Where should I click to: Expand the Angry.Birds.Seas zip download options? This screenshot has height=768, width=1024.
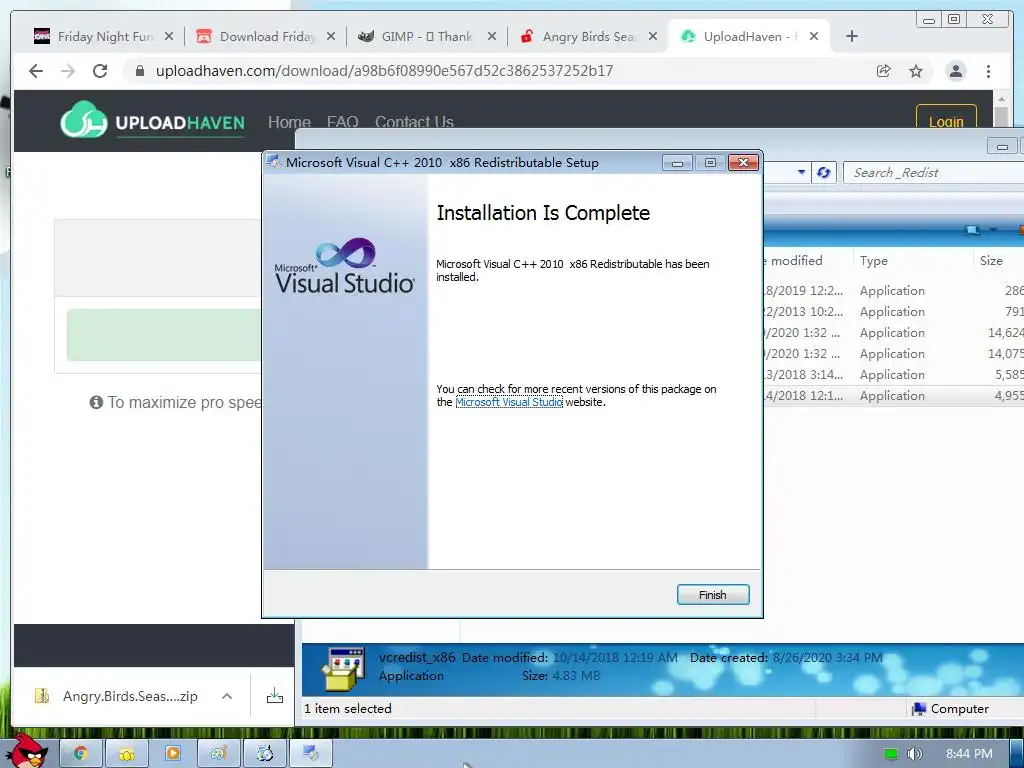point(227,696)
